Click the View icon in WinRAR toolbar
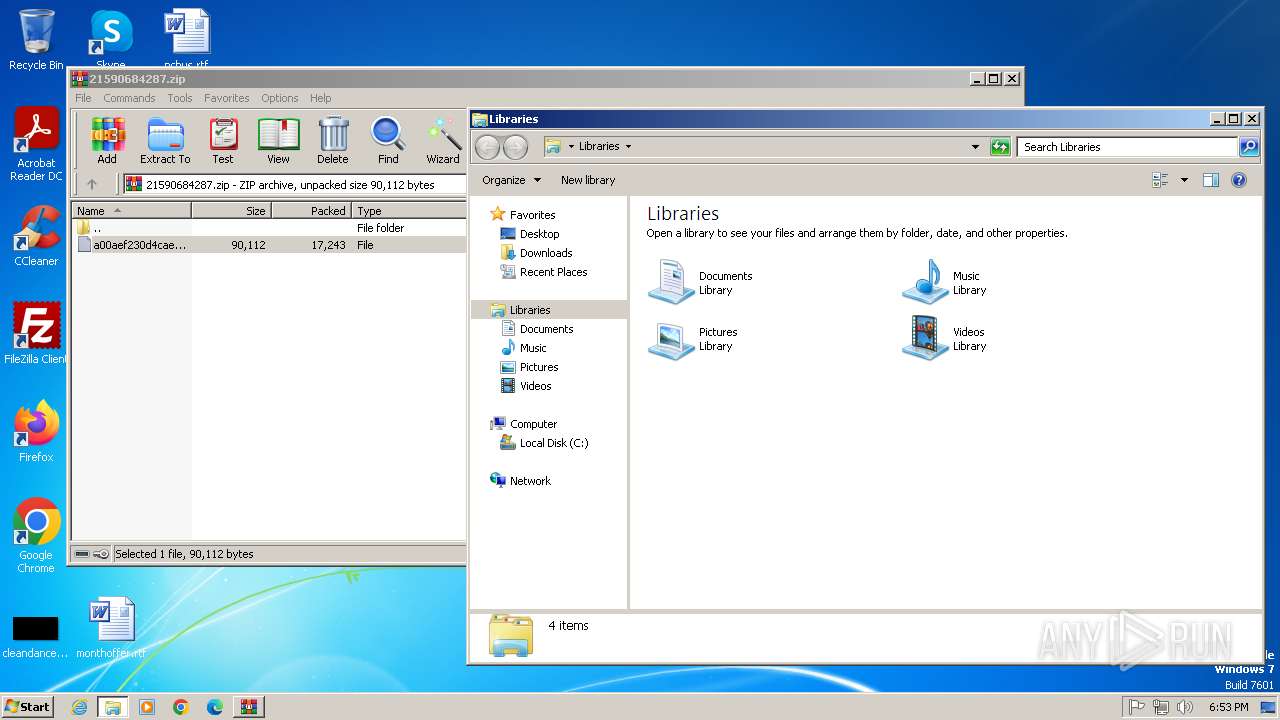Image resolution: width=1280 pixels, height=720 pixels. coord(278,140)
